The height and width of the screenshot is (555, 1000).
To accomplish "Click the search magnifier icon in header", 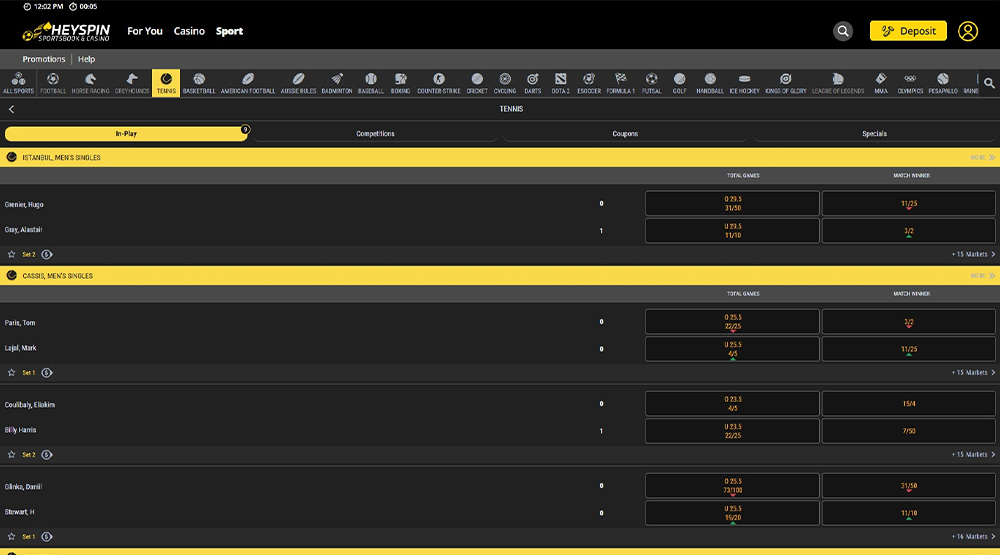I will click(843, 31).
